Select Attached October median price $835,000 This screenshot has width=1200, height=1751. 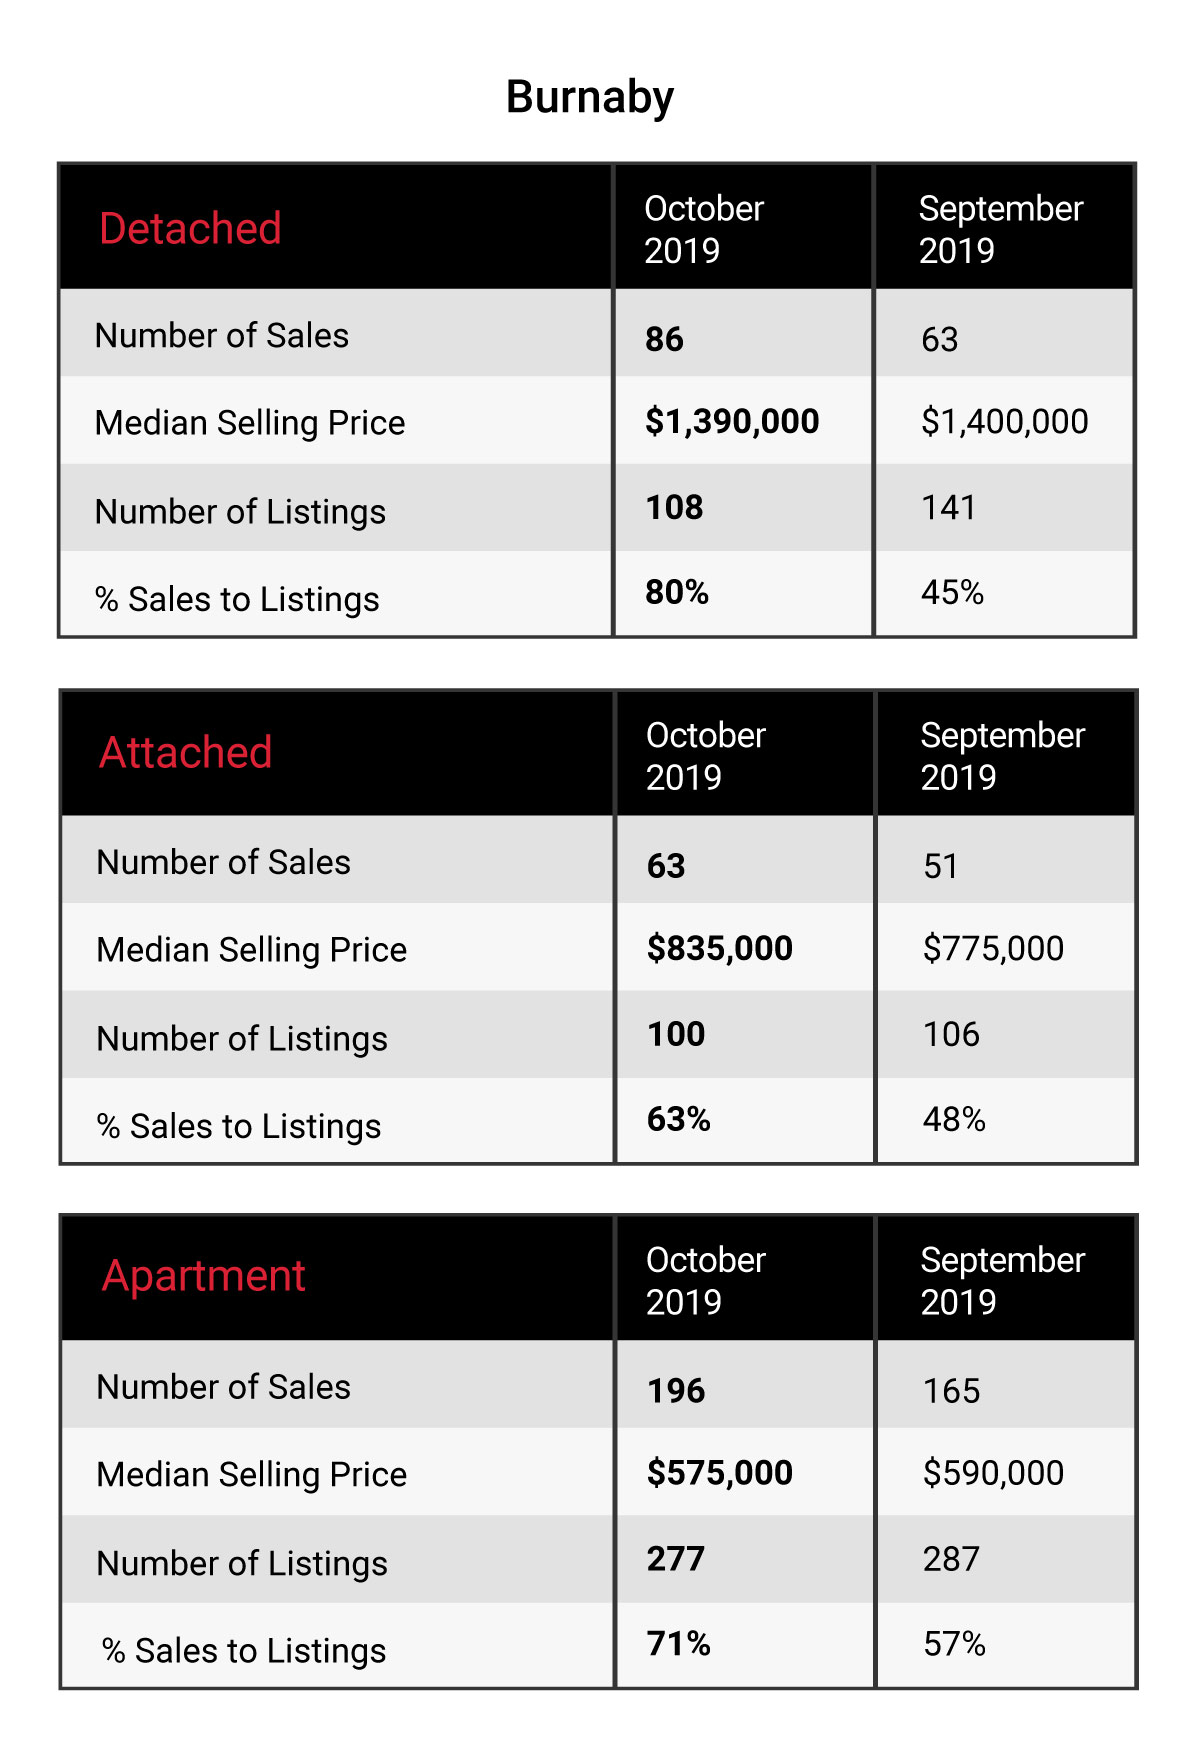(x=720, y=948)
